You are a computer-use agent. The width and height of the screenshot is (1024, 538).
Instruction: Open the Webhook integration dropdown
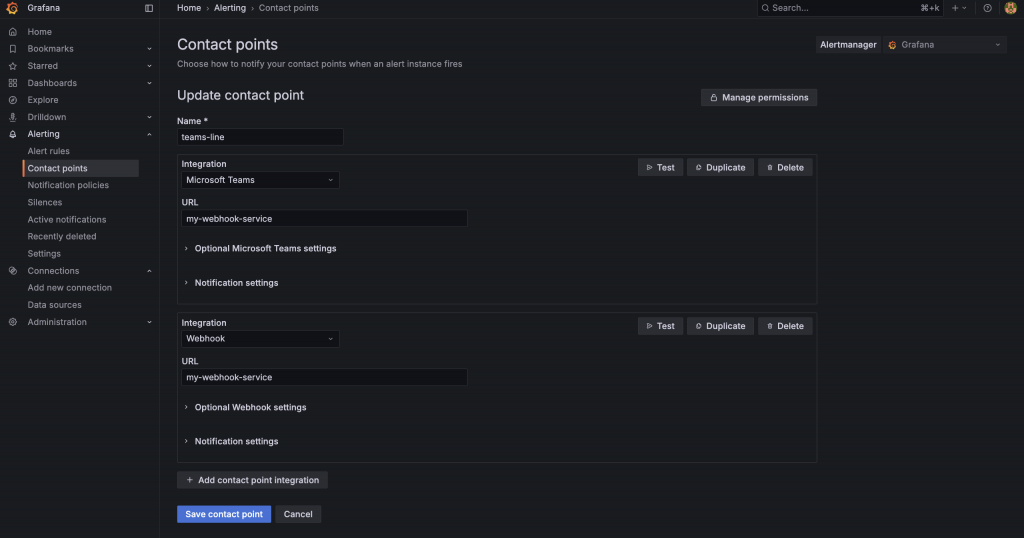click(x=260, y=339)
